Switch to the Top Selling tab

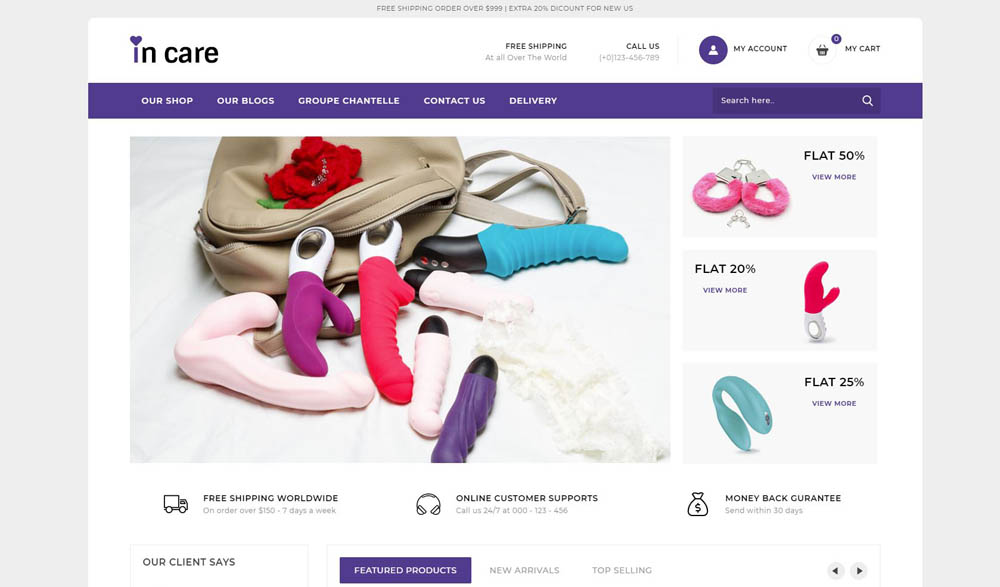[622, 570]
